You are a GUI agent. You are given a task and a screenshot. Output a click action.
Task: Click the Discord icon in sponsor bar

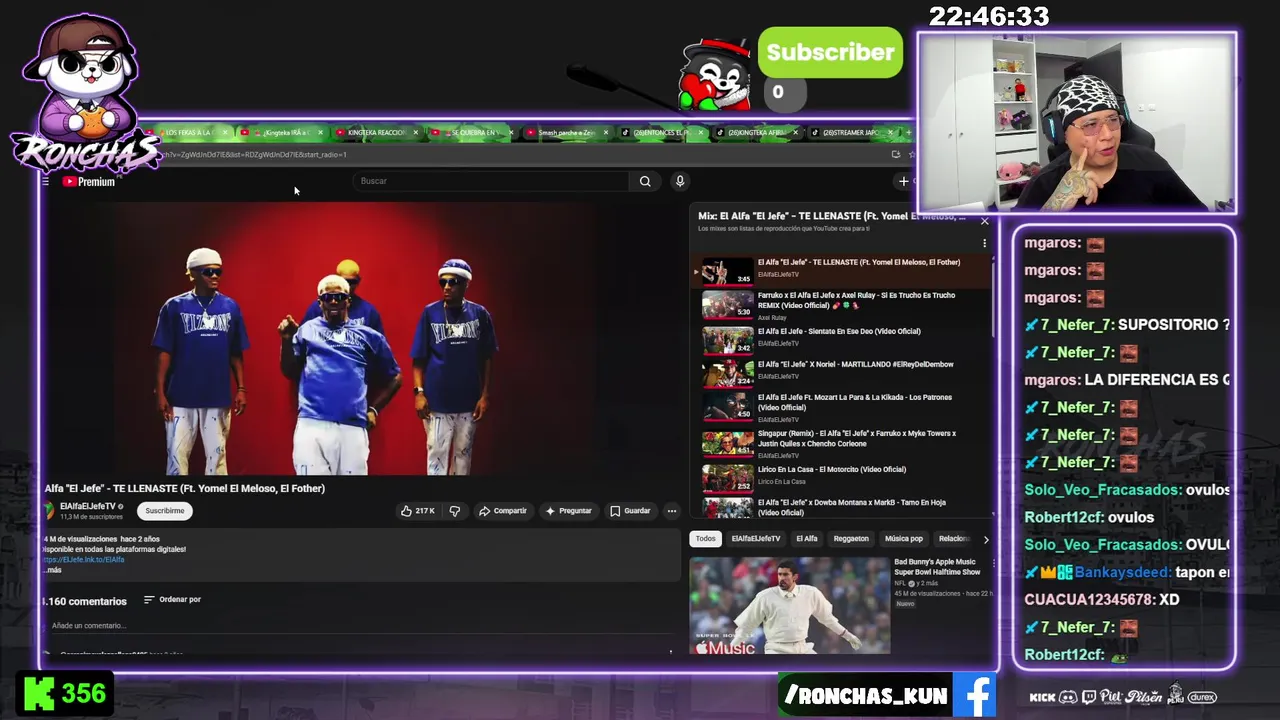[1068, 697]
